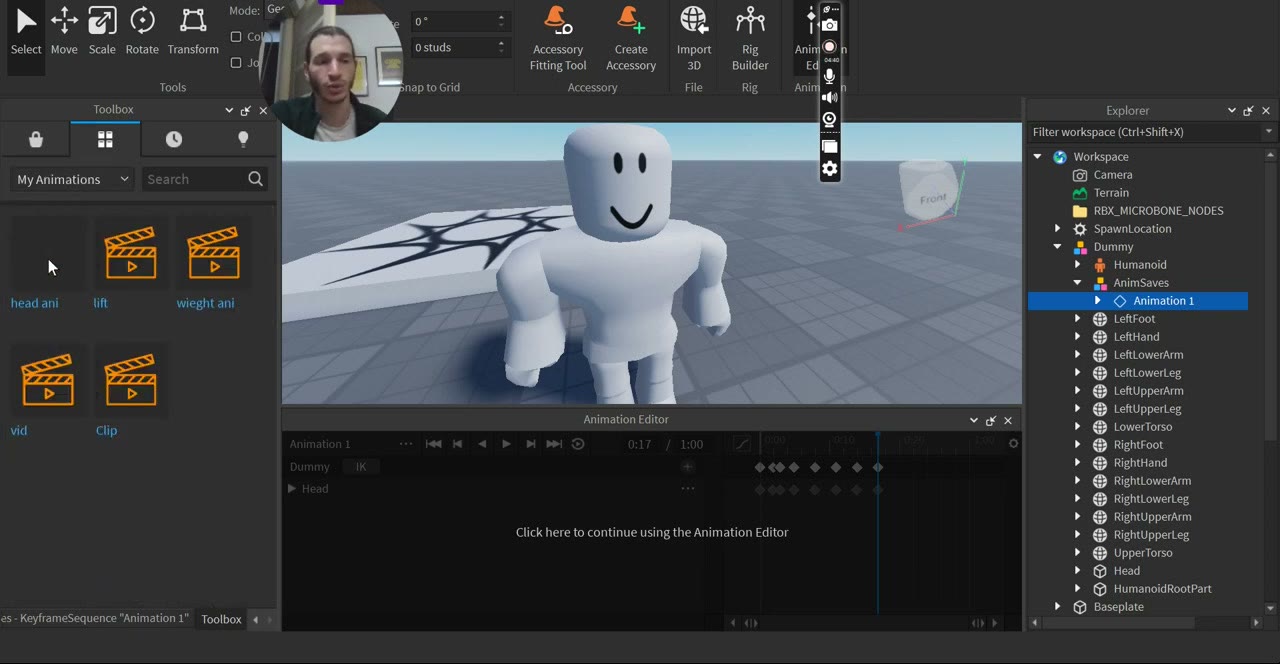1280x664 pixels.
Task: Expand the SpawnLocation node
Action: coord(1057,229)
